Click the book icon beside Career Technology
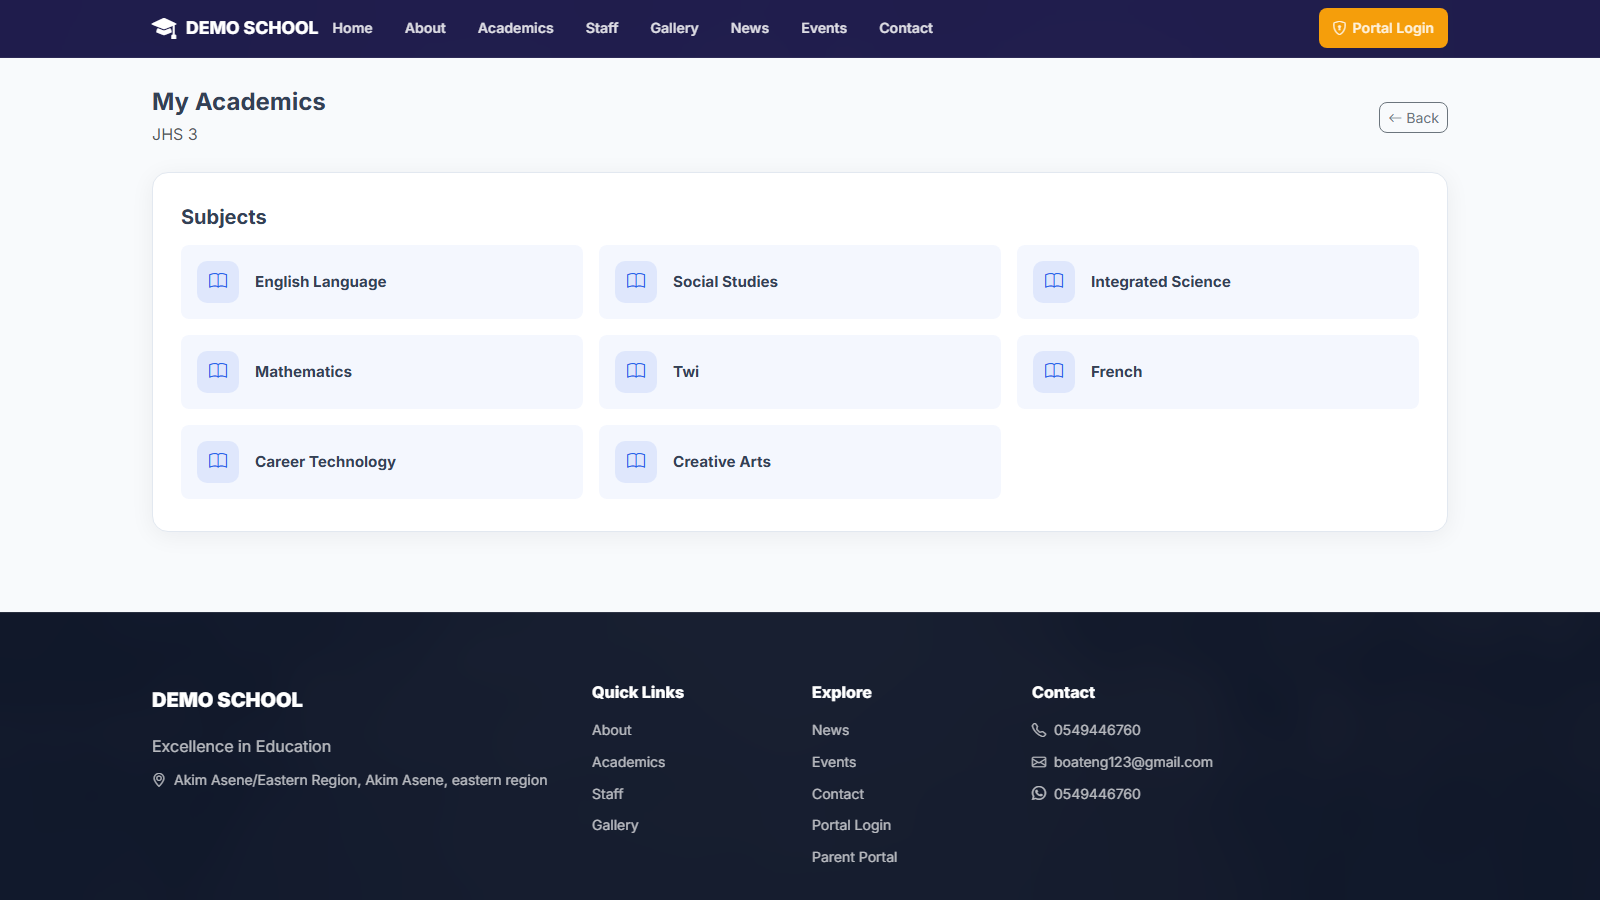The height and width of the screenshot is (900, 1600). (x=218, y=461)
